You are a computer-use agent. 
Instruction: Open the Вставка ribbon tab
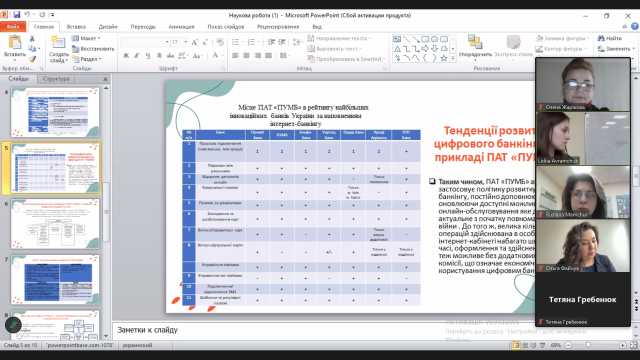click(x=76, y=27)
